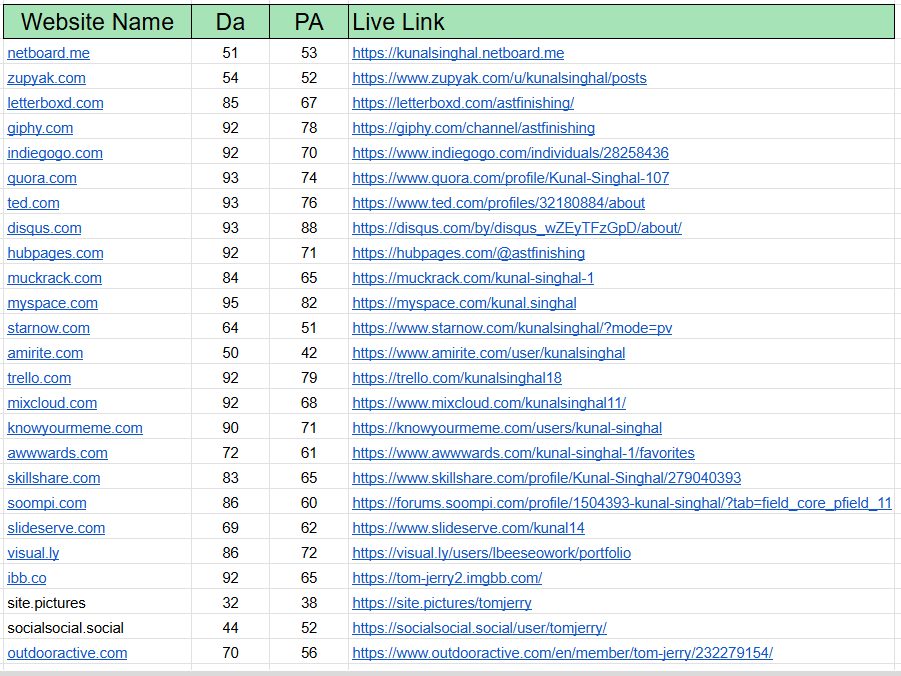The width and height of the screenshot is (901, 676).
Task: Select PA value 42 for amirite.com
Action: tap(309, 353)
